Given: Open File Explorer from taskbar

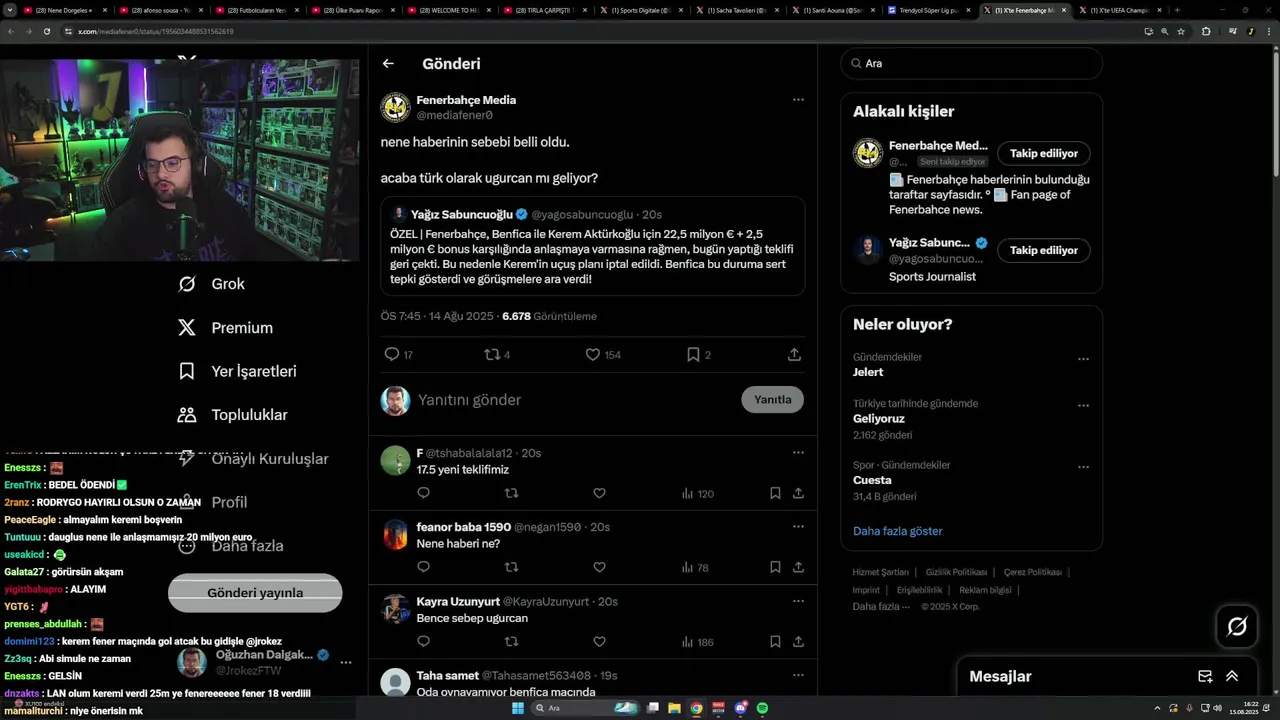Looking at the screenshot, I should coord(674,708).
